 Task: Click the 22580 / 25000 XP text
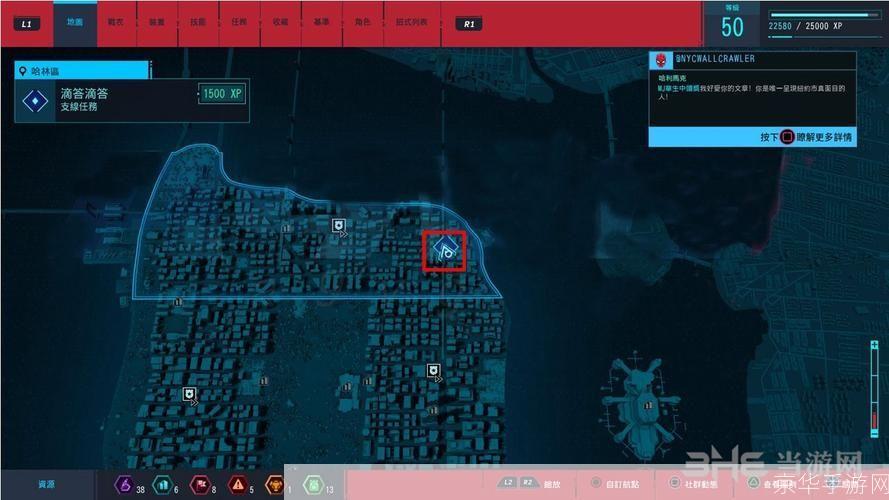click(806, 26)
